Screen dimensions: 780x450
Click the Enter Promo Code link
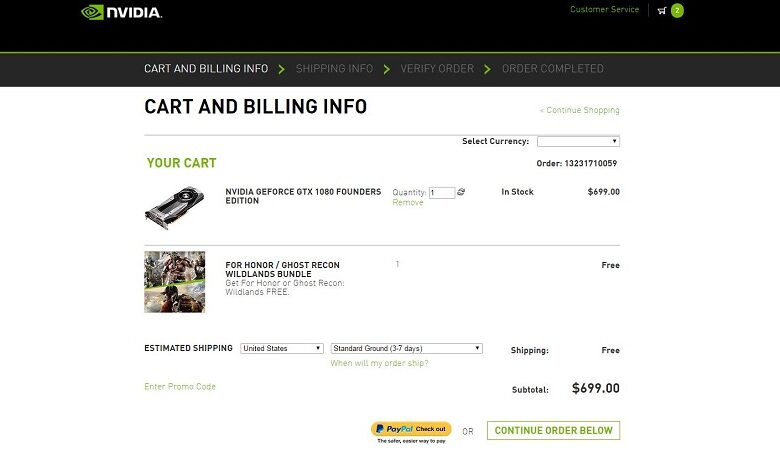click(x=180, y=386)
